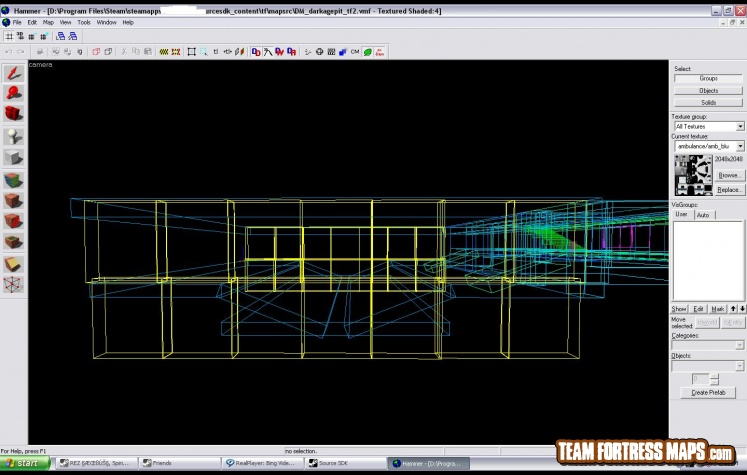747x475 pixels.
Task: Click the current texture preview thumbnail
Action: [694, 175]
